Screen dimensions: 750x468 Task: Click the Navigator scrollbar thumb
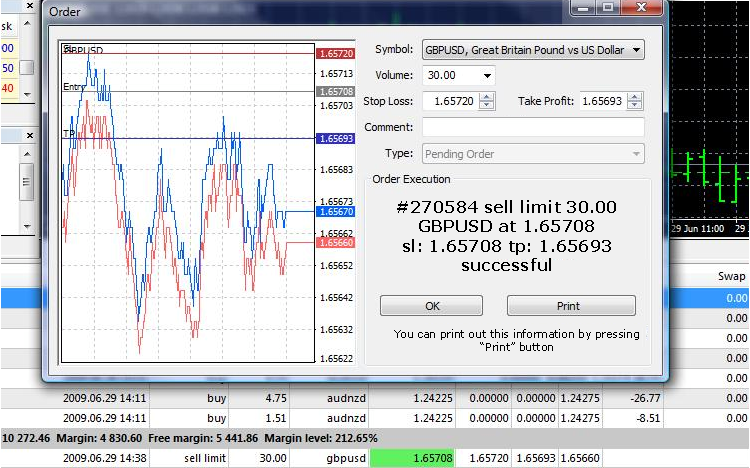pos(27,182)
